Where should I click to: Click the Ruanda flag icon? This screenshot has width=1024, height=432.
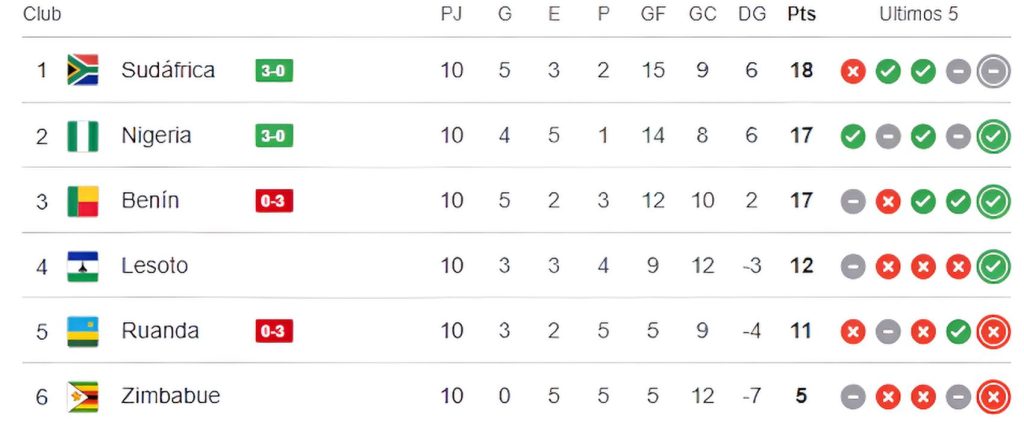[82, 331]
